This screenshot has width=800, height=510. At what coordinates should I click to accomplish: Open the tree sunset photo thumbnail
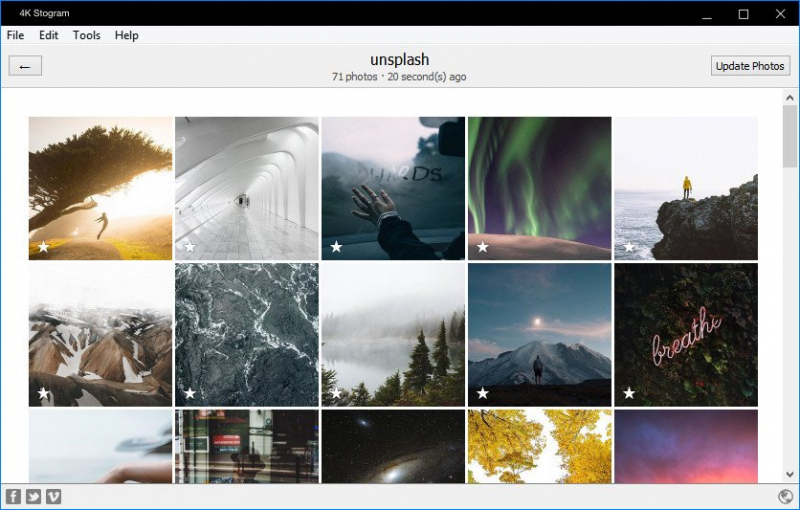tap(101, 188)
